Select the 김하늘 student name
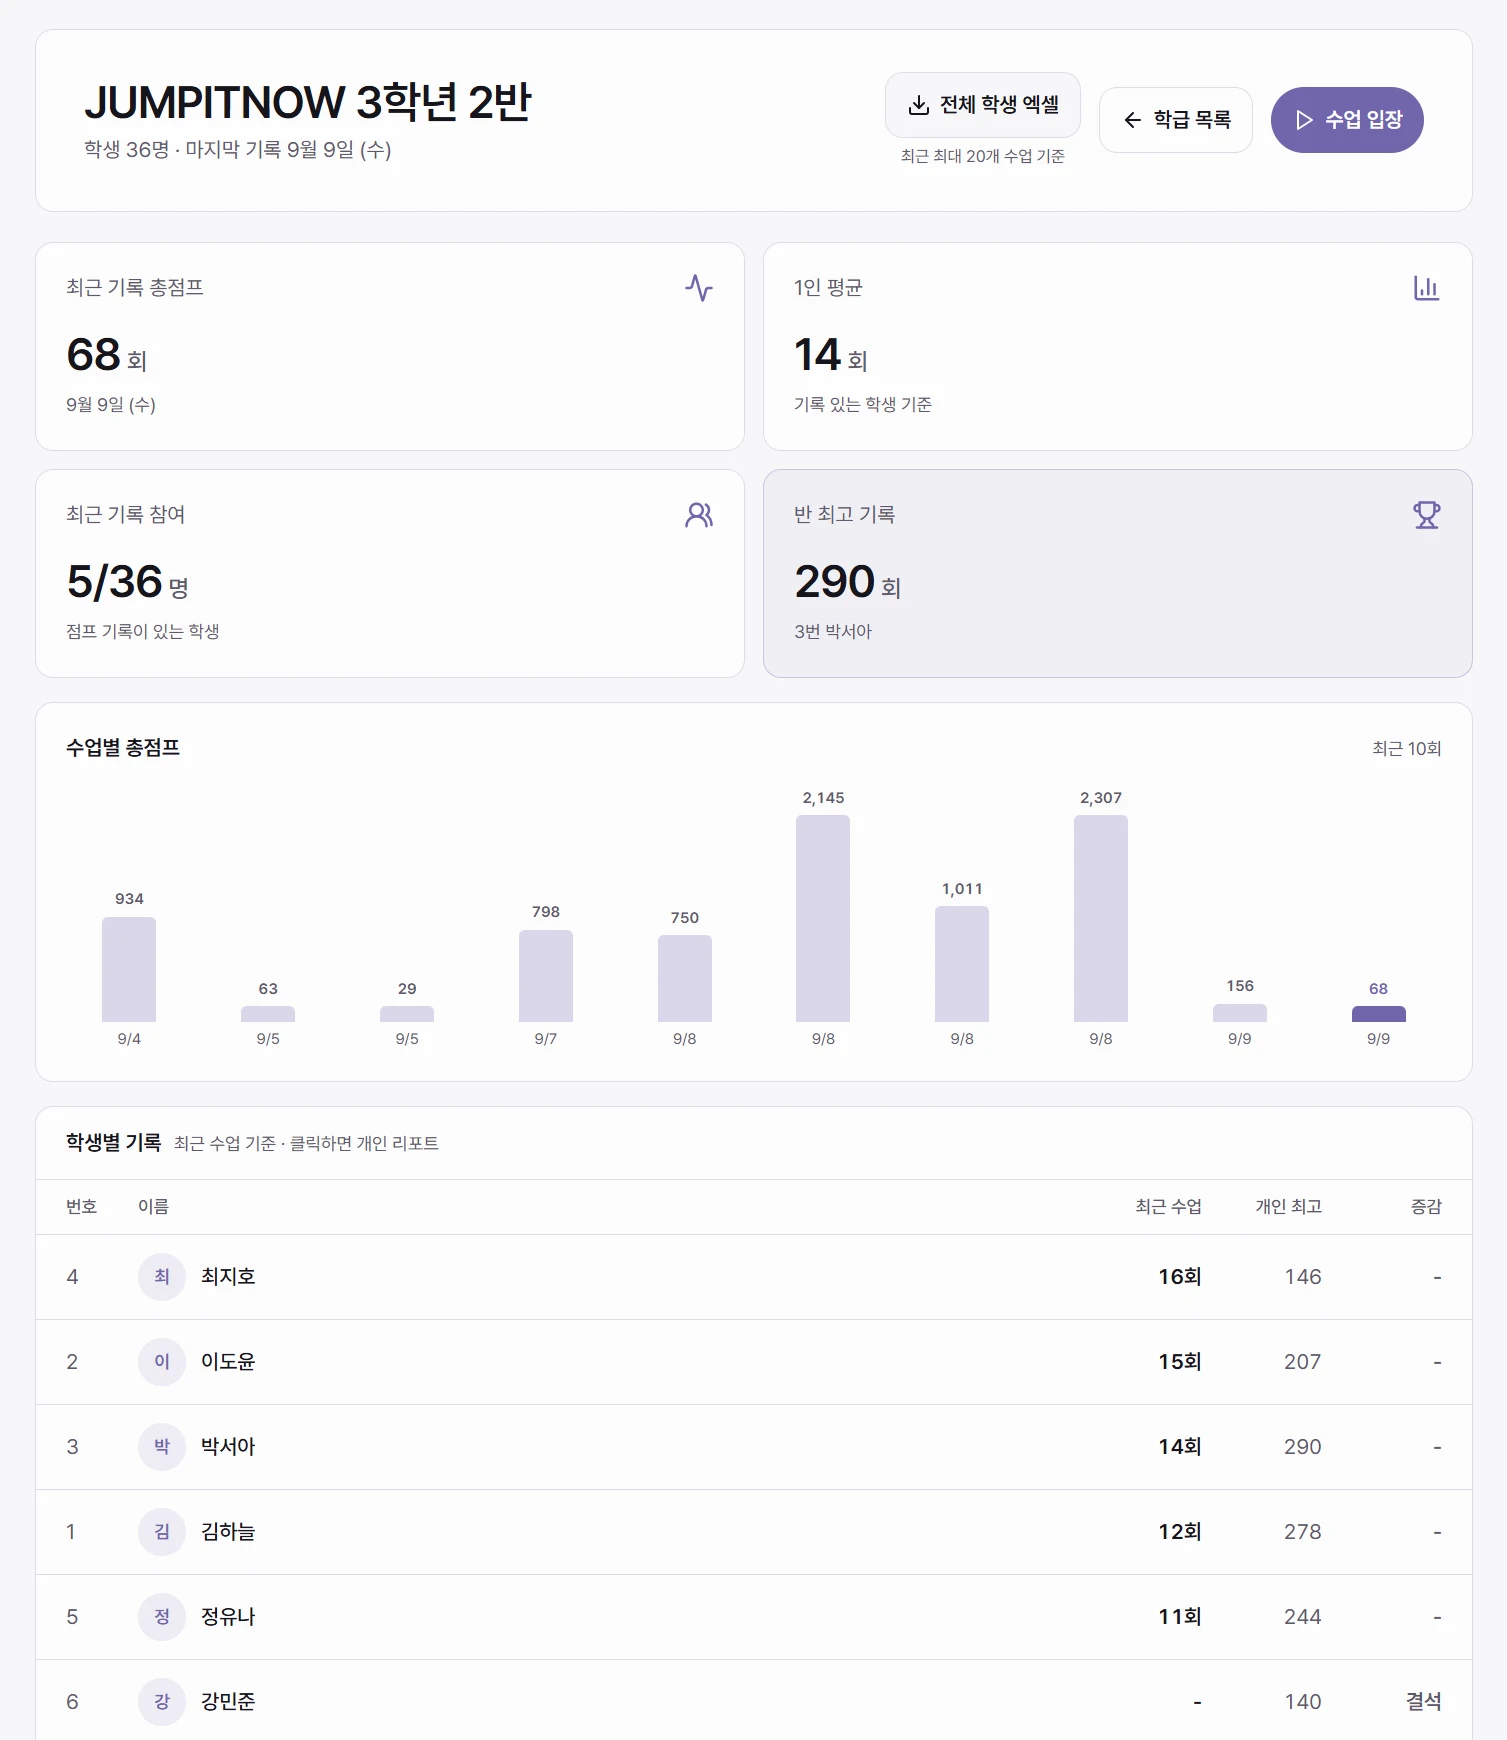Screen dimensions: 1507x1740 pos(228,1532)
